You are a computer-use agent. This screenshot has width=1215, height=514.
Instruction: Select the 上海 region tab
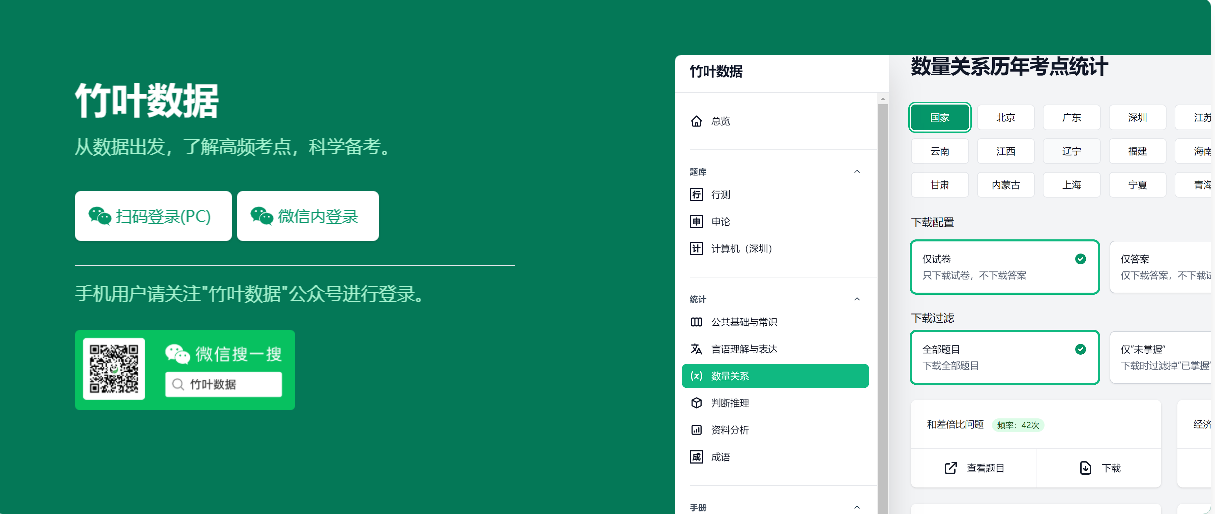(x=1072, y=185)
